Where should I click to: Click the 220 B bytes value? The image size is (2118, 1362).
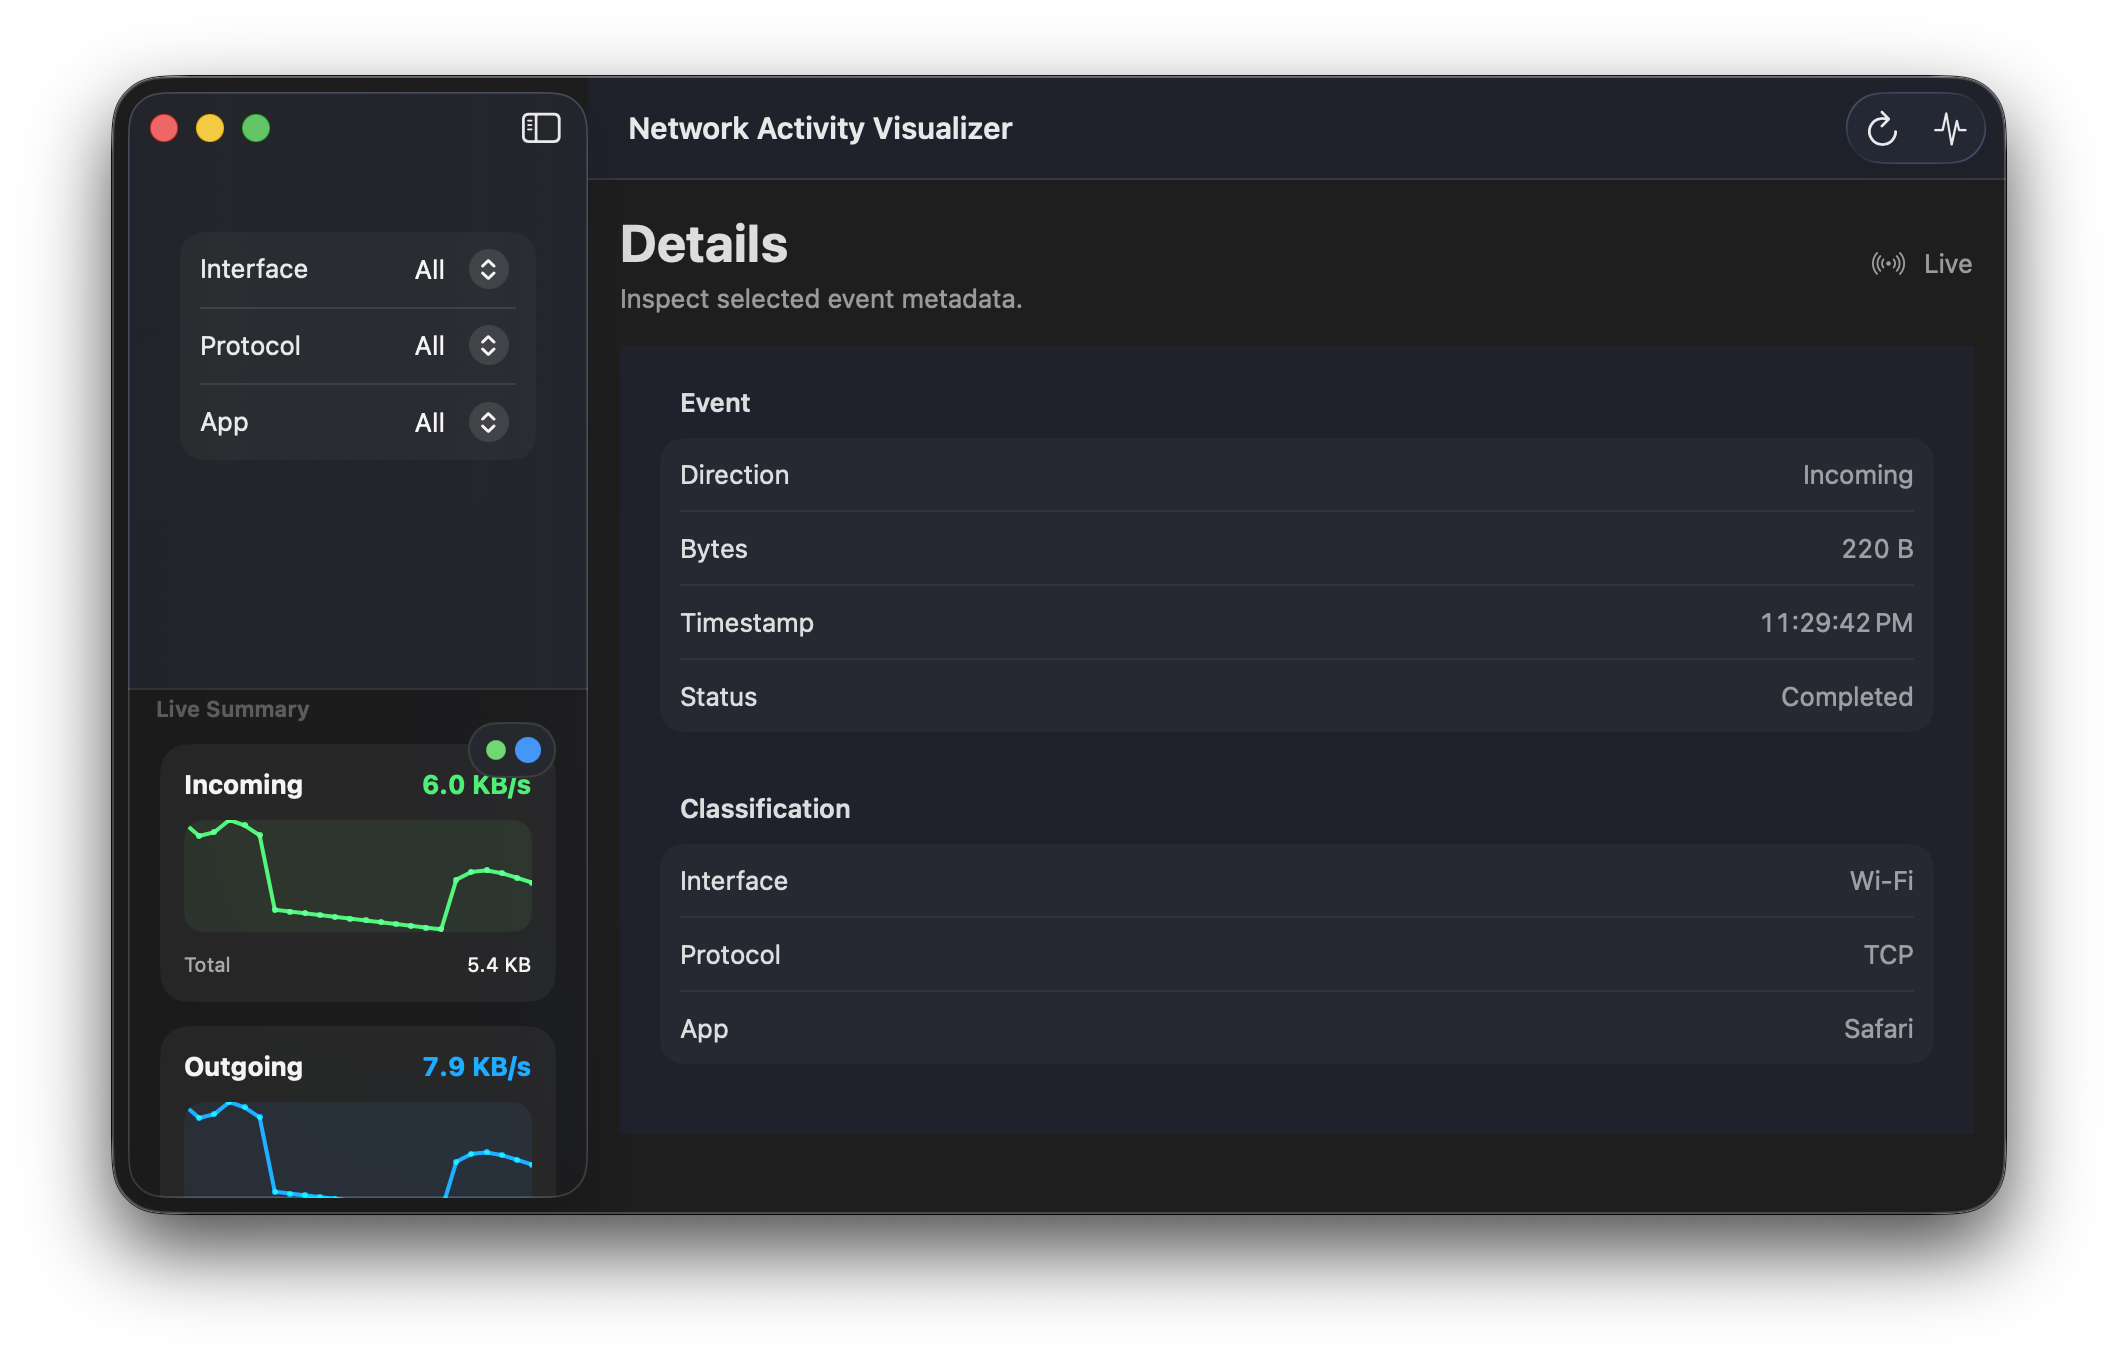[x=1877, y=549]
